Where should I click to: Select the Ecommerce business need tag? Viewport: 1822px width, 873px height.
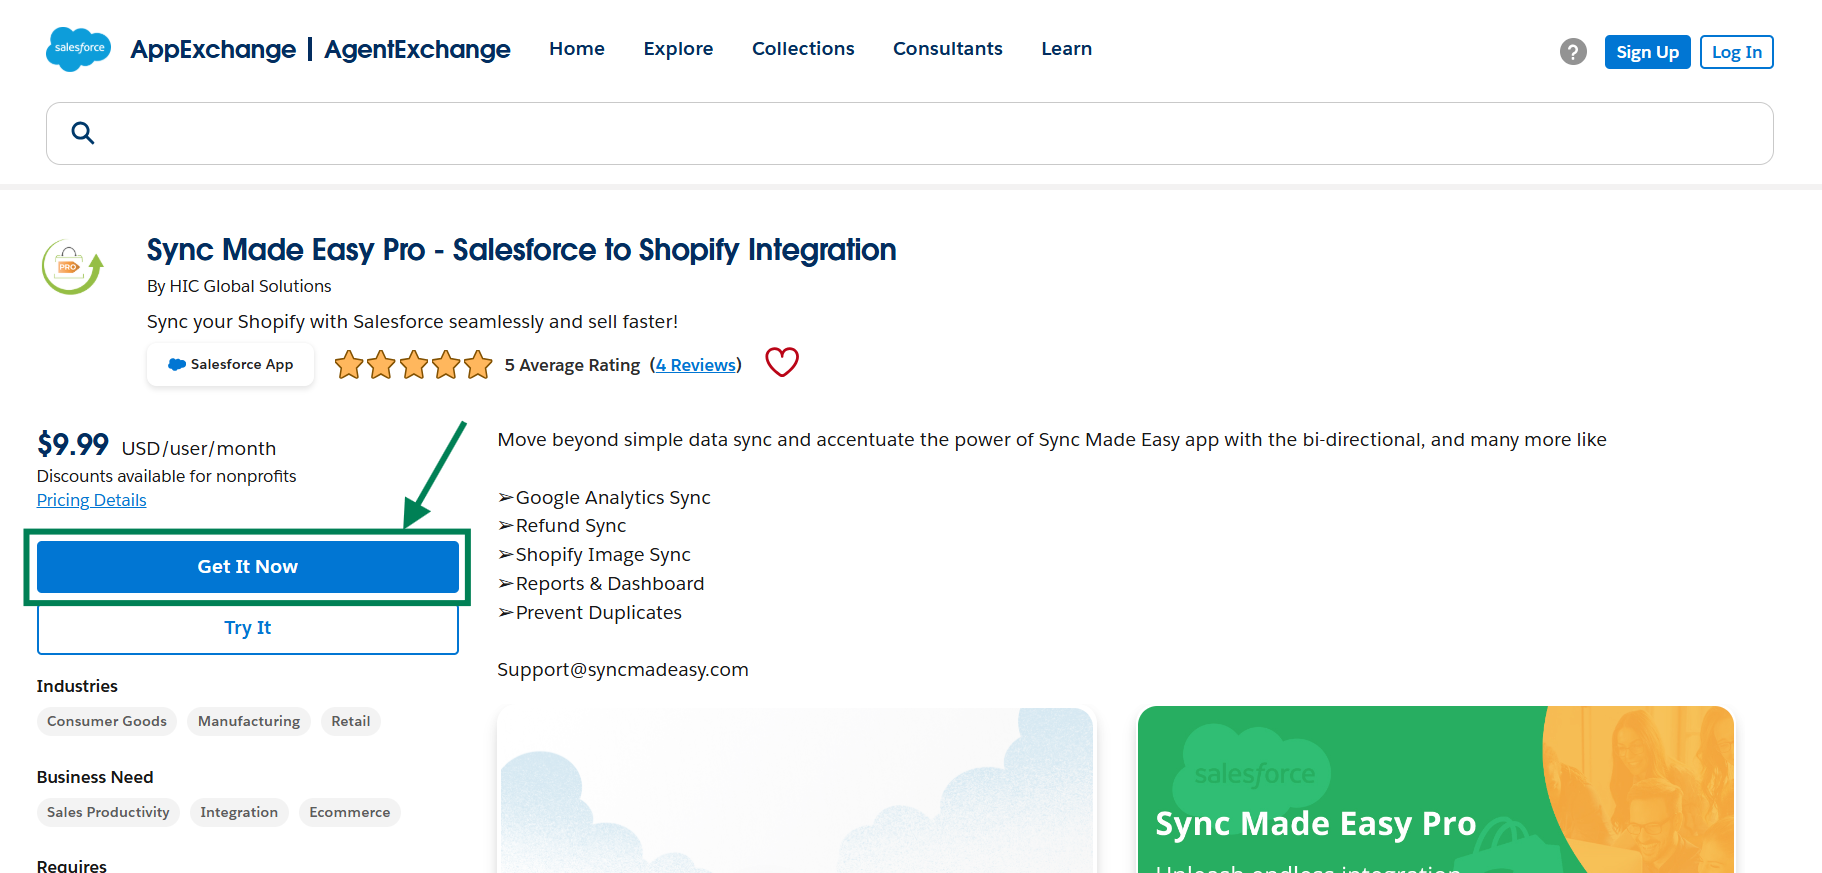click(x=350, y=812)
